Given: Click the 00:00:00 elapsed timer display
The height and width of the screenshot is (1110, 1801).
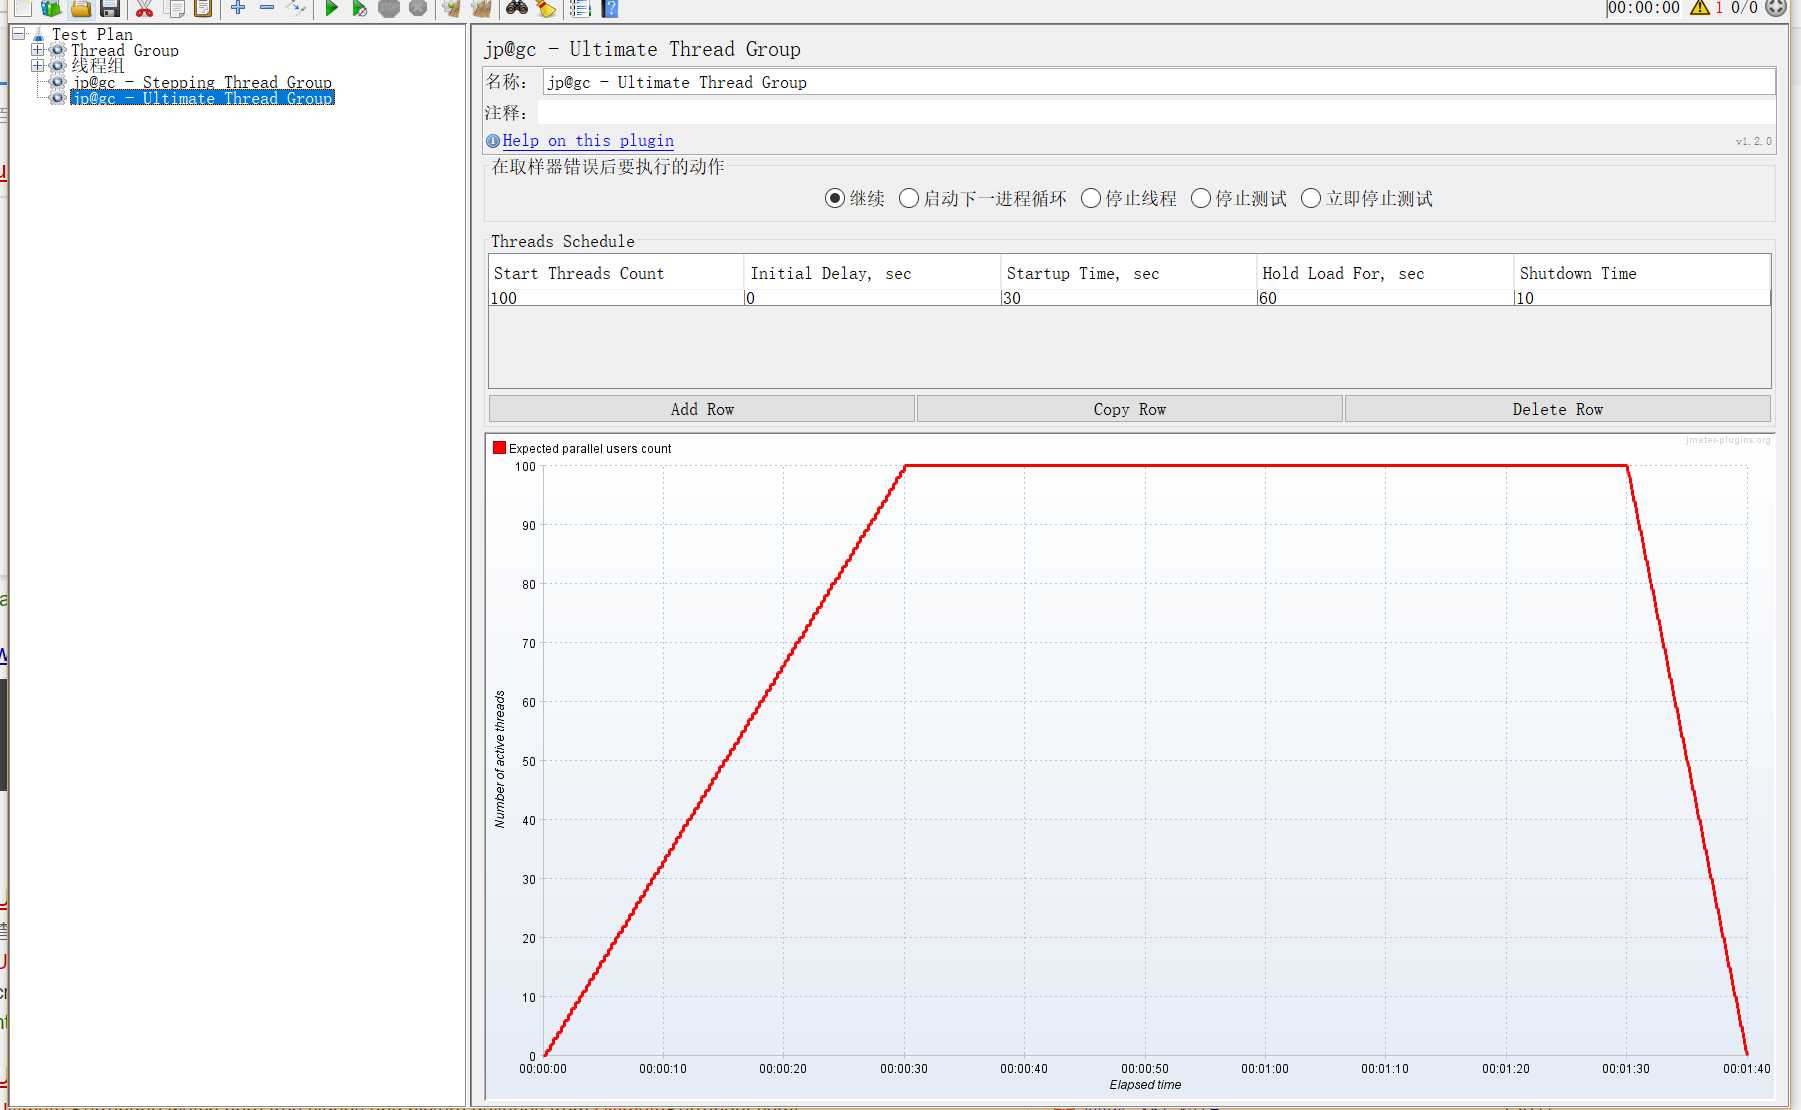Looking at the screenshot, I should (1644, 8).
